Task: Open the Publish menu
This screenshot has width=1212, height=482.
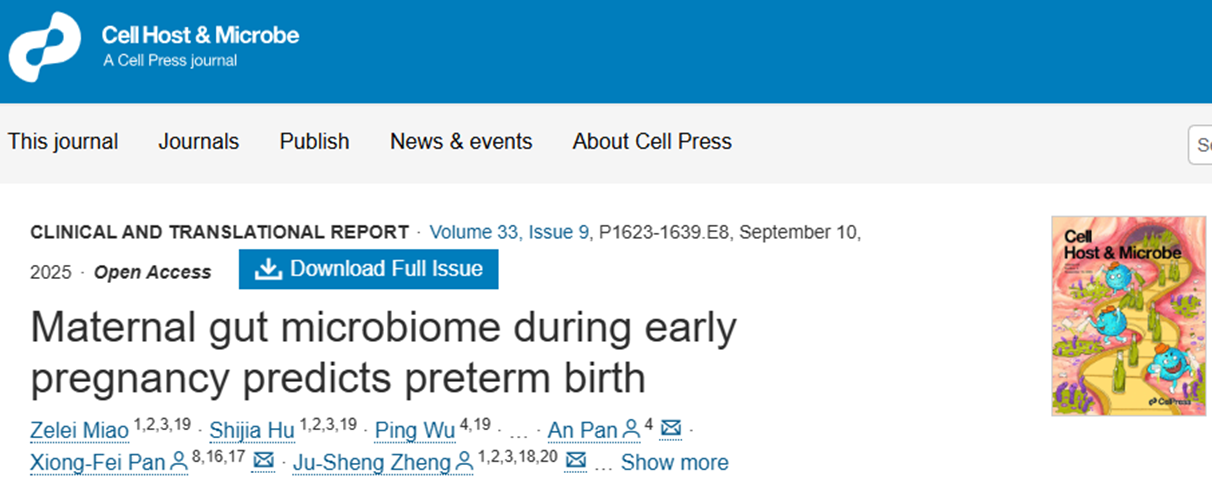Action: (x=314, y=142)
